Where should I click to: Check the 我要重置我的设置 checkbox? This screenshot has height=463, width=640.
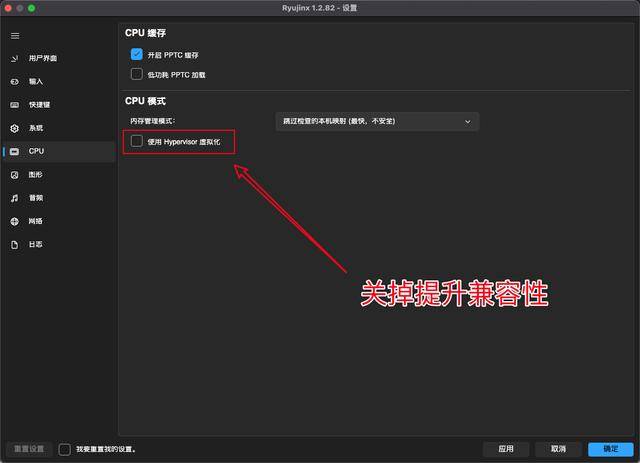tap(64, 450)
